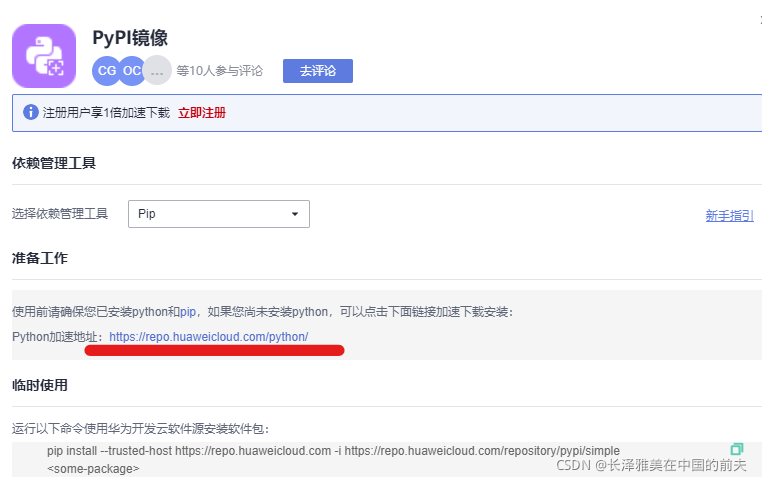Open the repo.huaweicloud.com/python link
Viewport: 762px width, 481px height.
pos(208,337)
